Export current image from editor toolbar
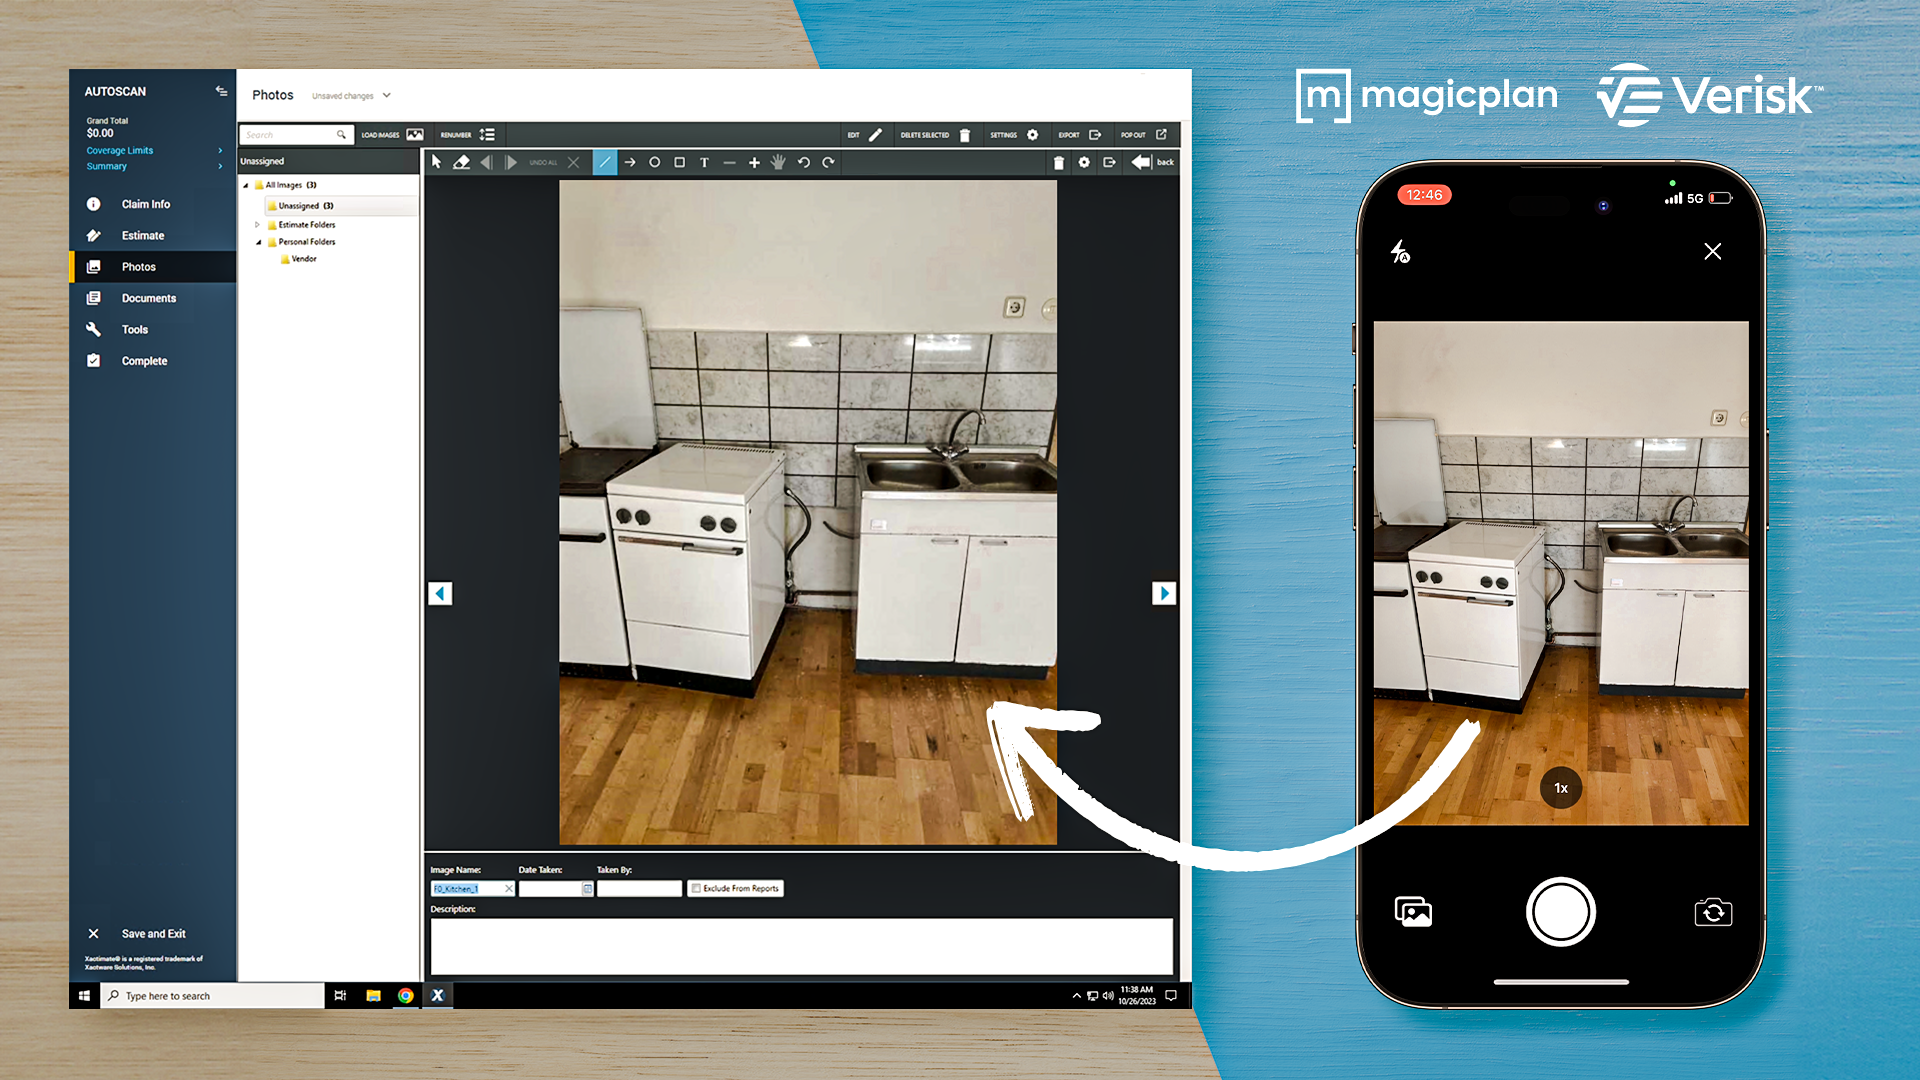 pyautogui.click(x=1109, y=162)
